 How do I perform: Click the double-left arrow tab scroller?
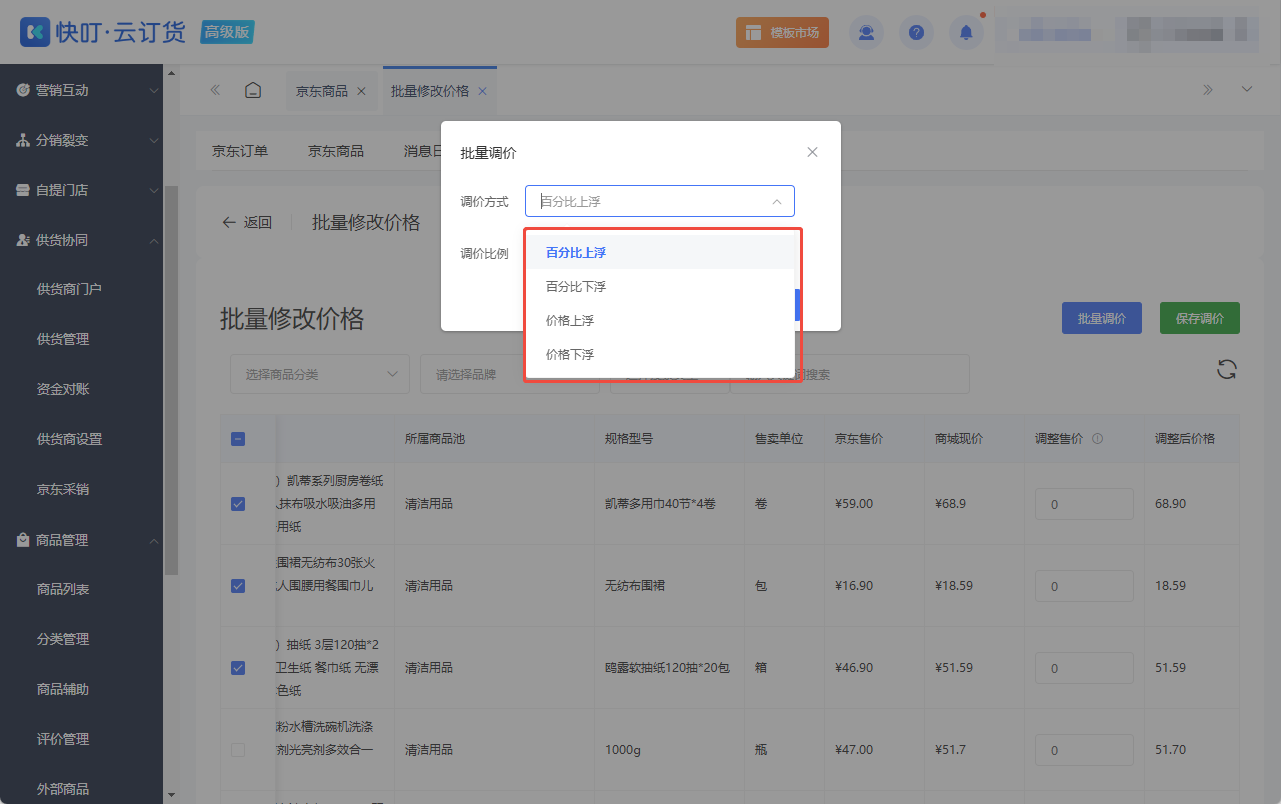tap(215, 90)
